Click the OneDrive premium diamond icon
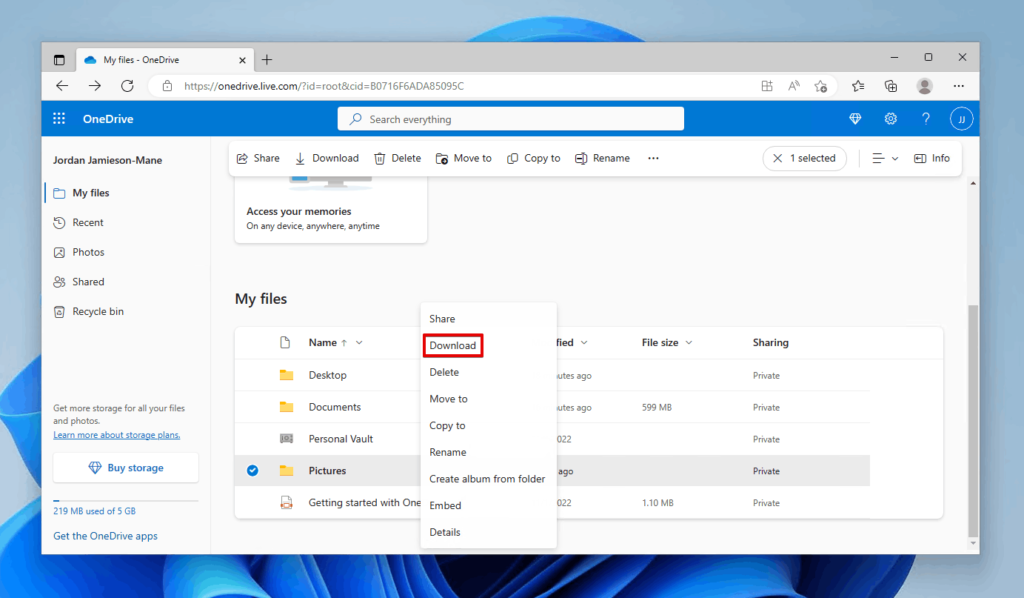Image resolution: width=1024 pixels, height=598 pixels. (x=855, y=118)
